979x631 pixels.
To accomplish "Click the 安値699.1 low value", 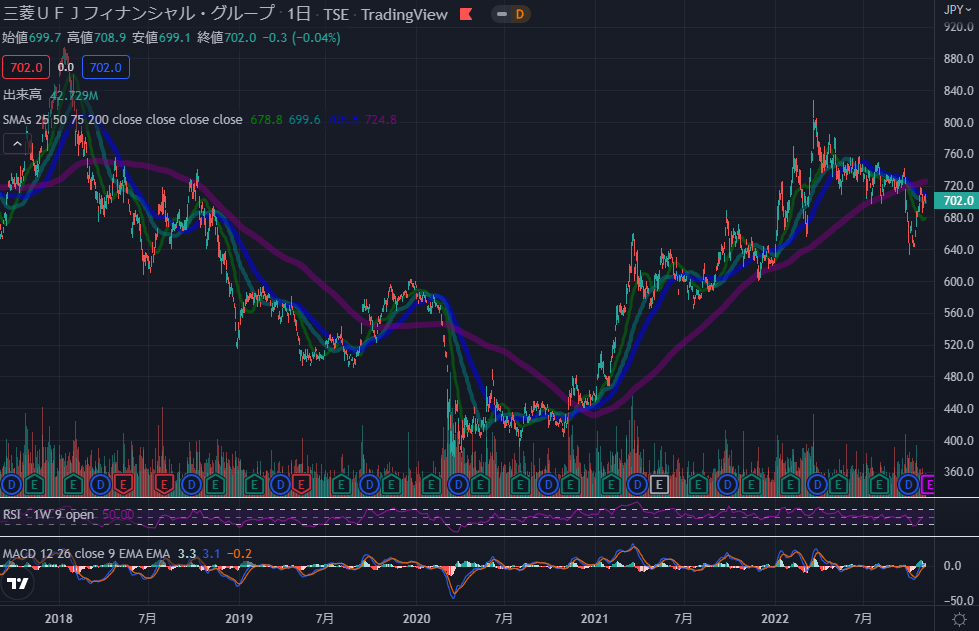I will [161, 37].
